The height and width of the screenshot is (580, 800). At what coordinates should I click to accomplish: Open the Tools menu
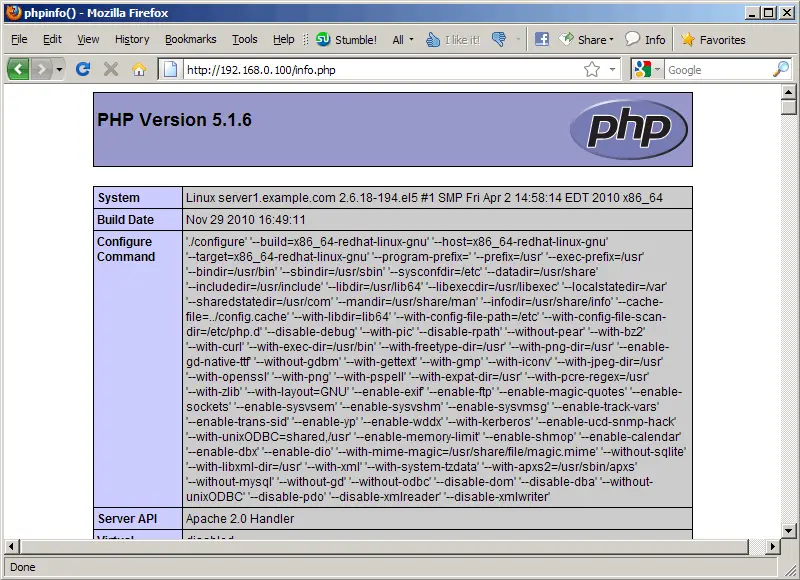(x=244, y=39)
